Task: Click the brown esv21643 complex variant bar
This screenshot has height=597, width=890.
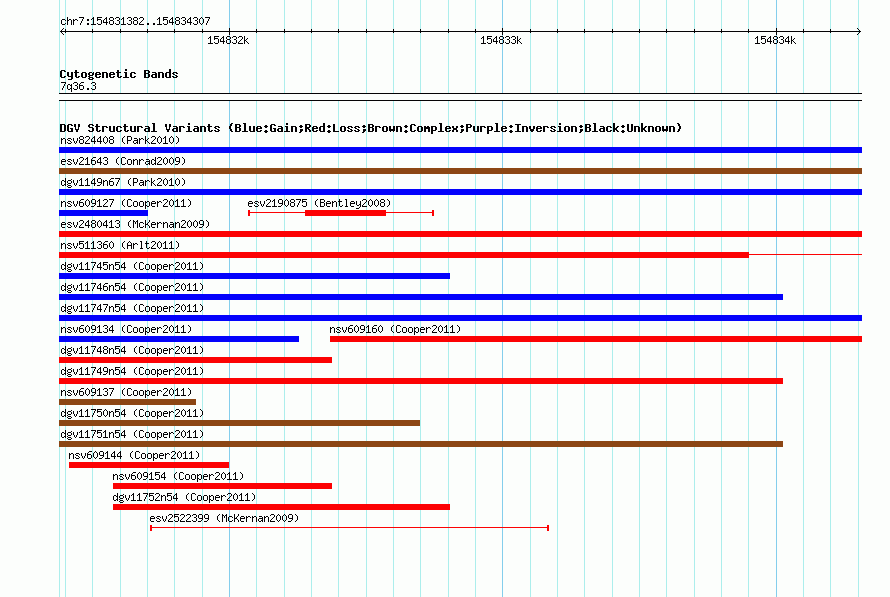Action: 460,171
